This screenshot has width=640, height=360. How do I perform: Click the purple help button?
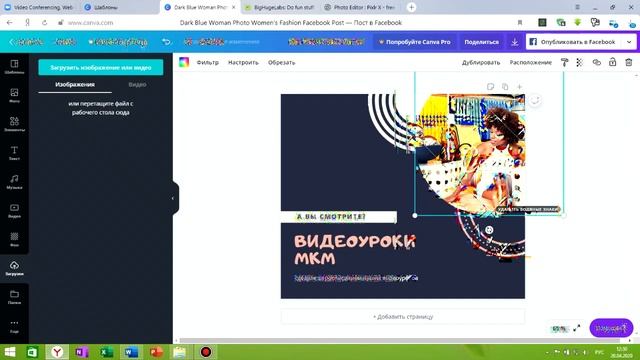611,328
